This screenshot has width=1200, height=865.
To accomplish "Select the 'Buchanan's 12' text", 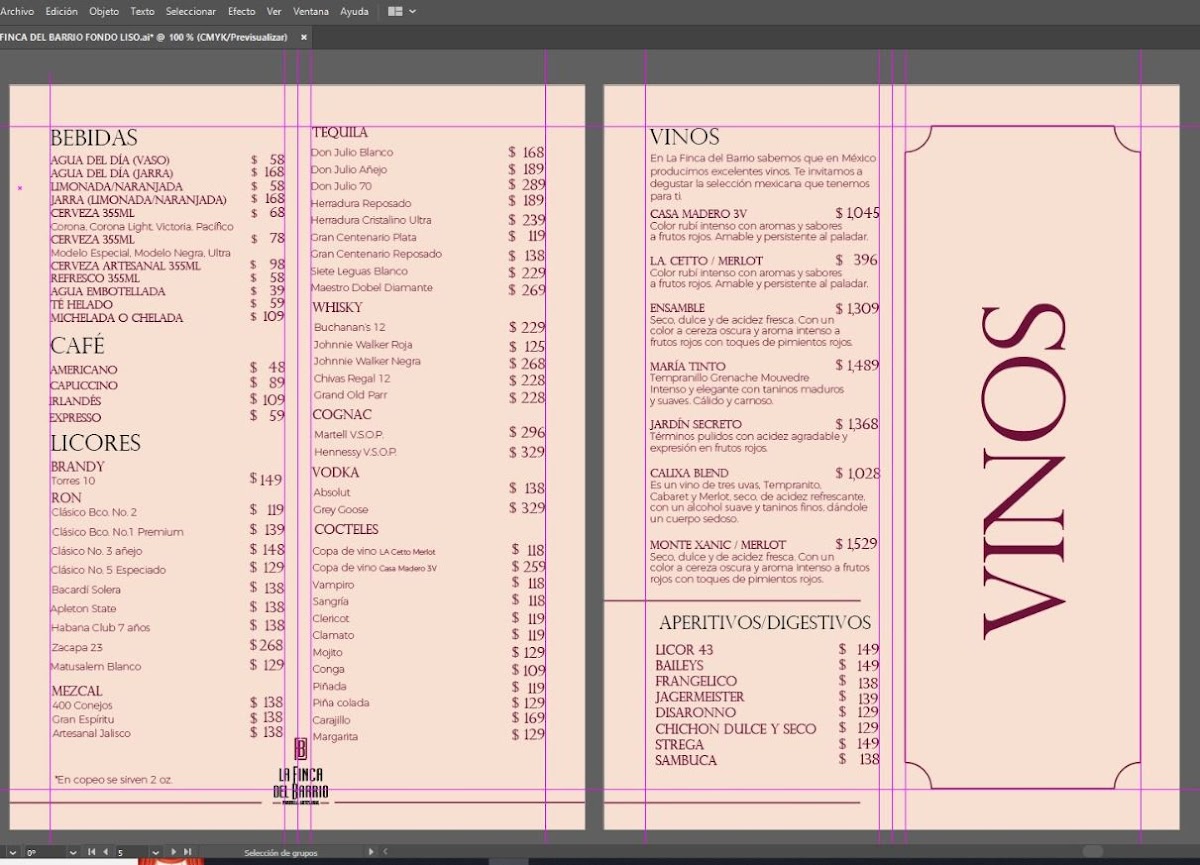I will pos(349,327).
